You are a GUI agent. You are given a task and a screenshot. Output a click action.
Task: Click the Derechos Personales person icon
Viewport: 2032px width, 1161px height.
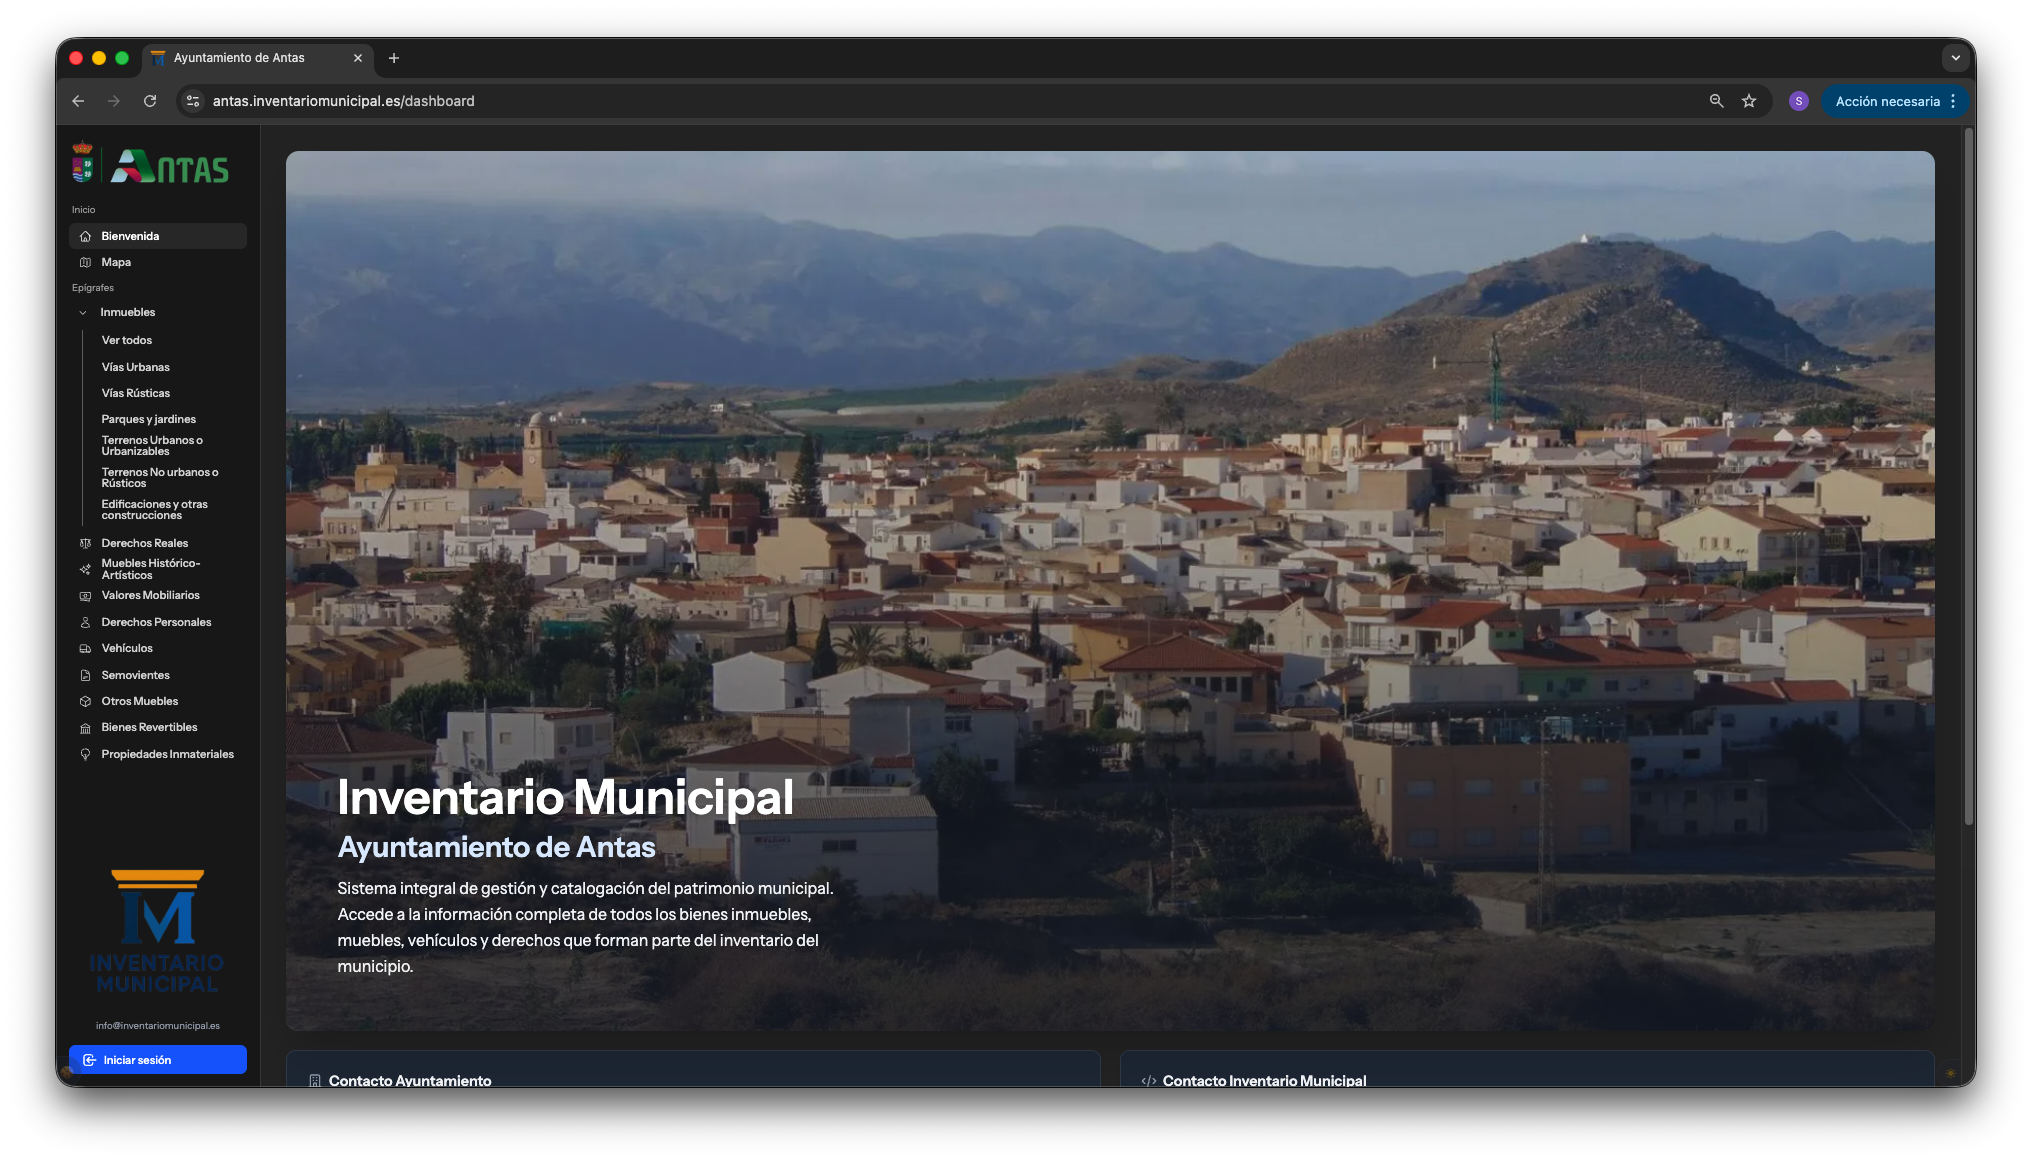click(x=87, y=622)
